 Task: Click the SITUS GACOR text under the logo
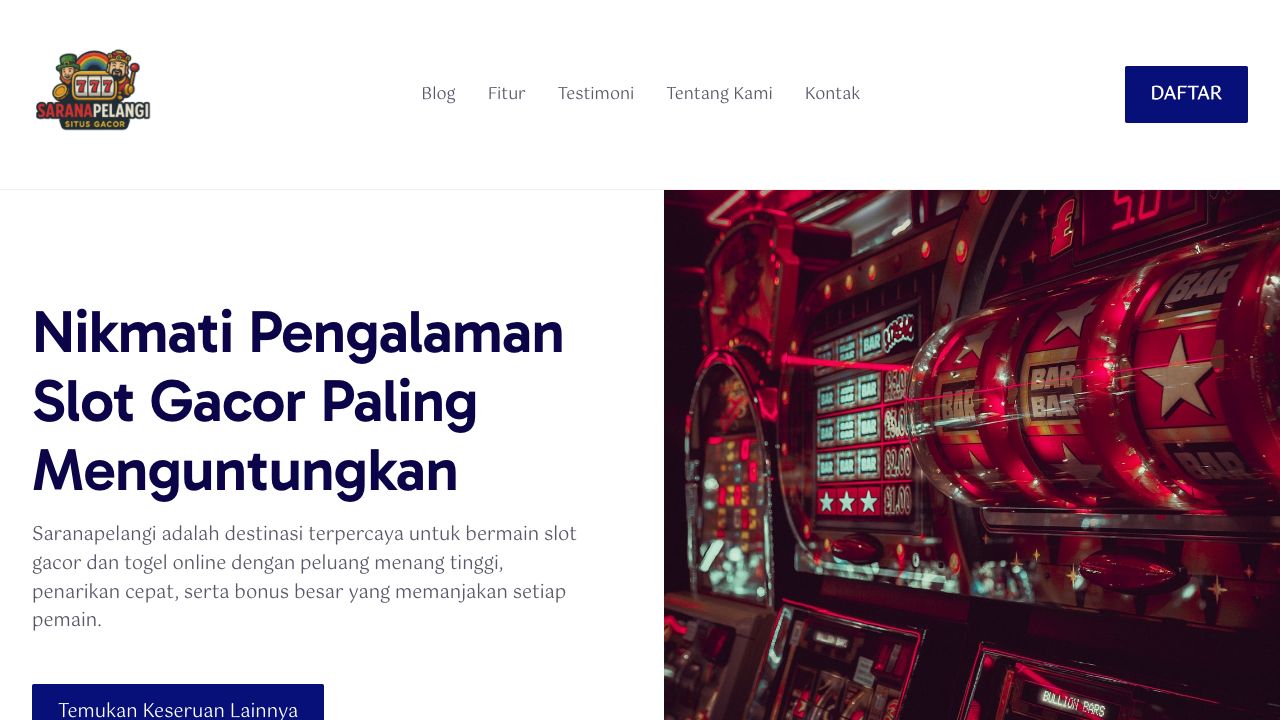coord(94,123)
